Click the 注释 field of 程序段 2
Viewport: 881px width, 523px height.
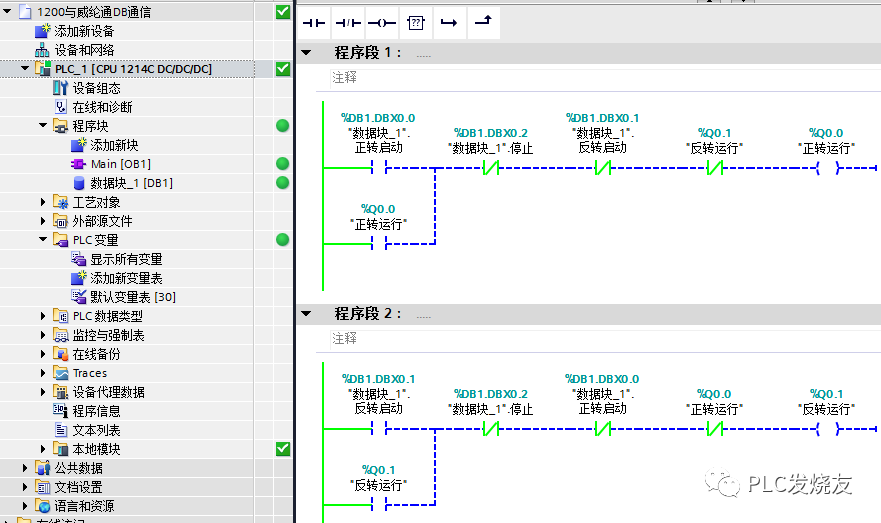coord(605,338)
